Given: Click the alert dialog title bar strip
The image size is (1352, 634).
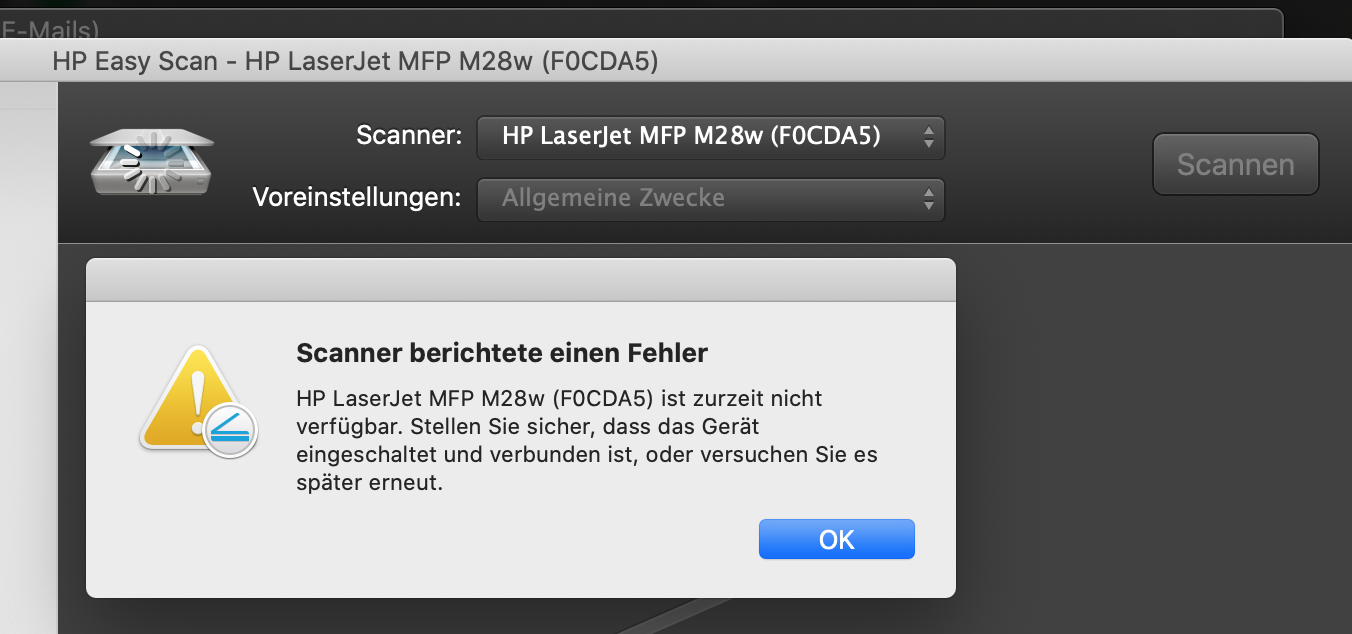Looking at the screenshot, I should [x=520, y=278].
